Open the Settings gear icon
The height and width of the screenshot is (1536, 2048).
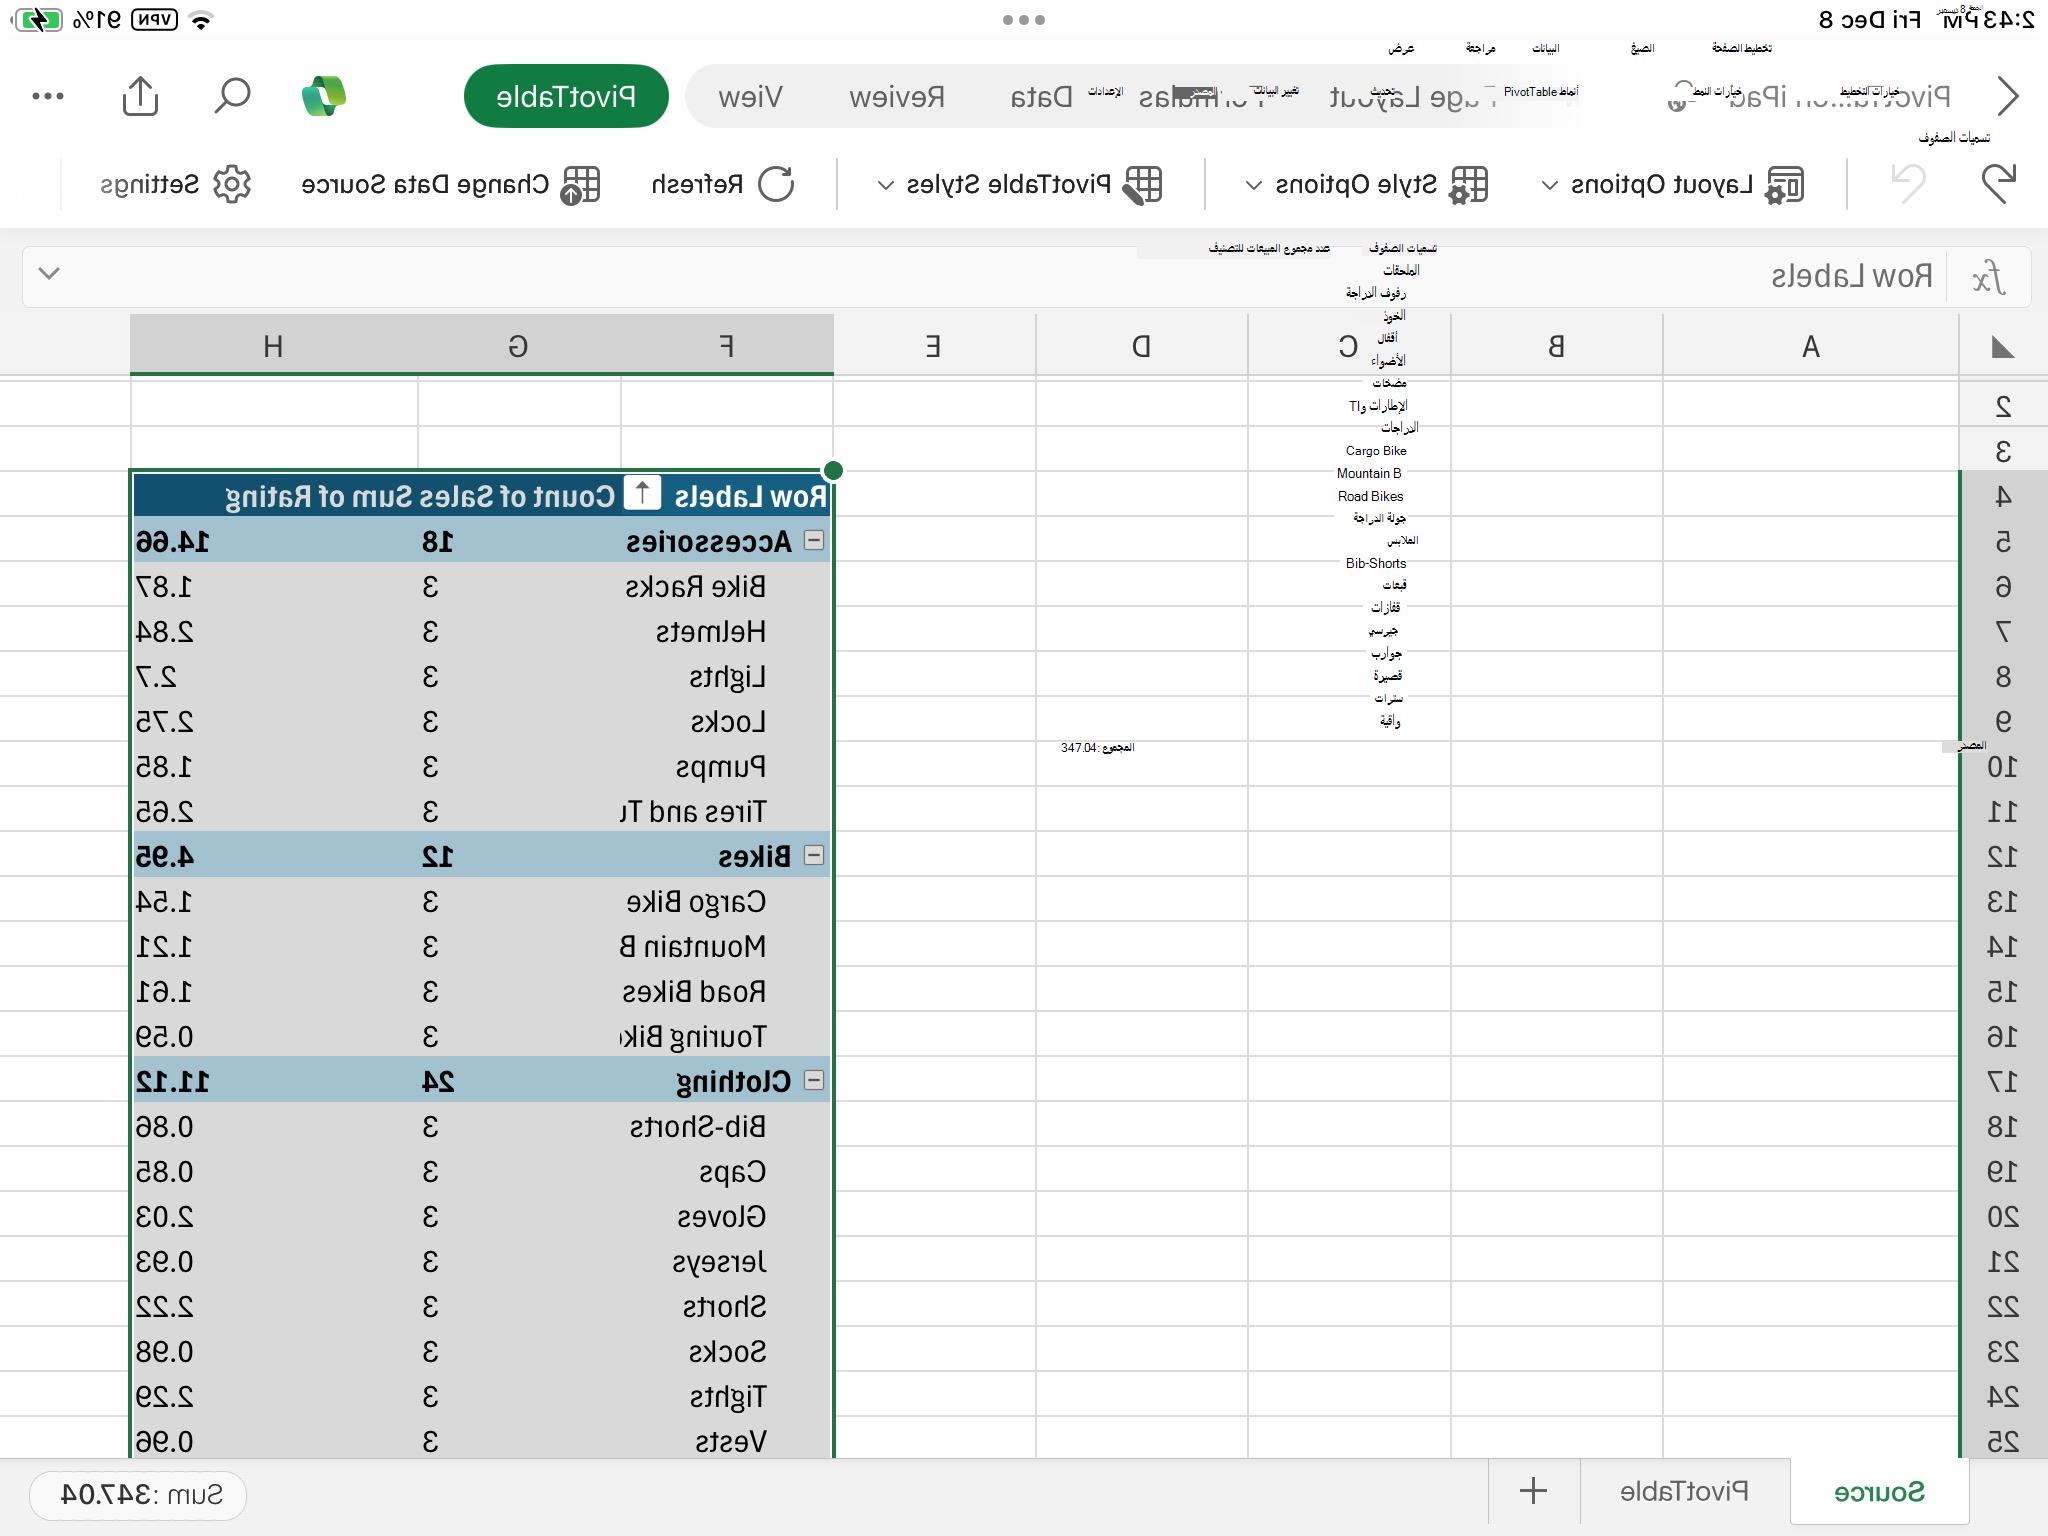(x=232, y=184)
